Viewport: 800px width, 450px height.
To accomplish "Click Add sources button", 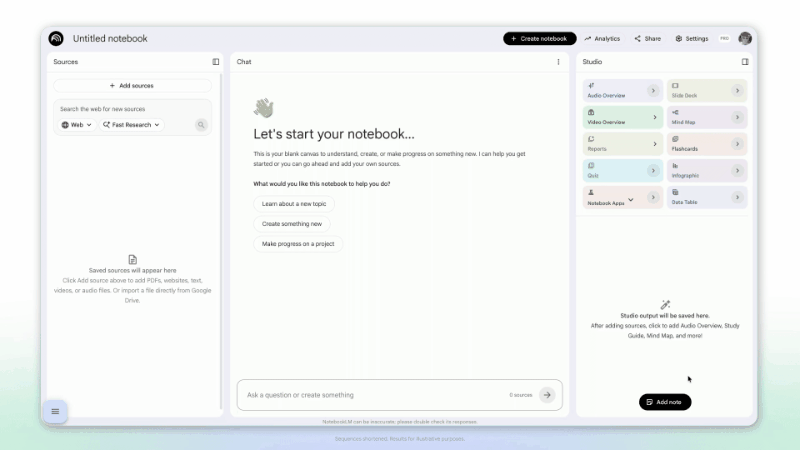I will coord(132,86).
